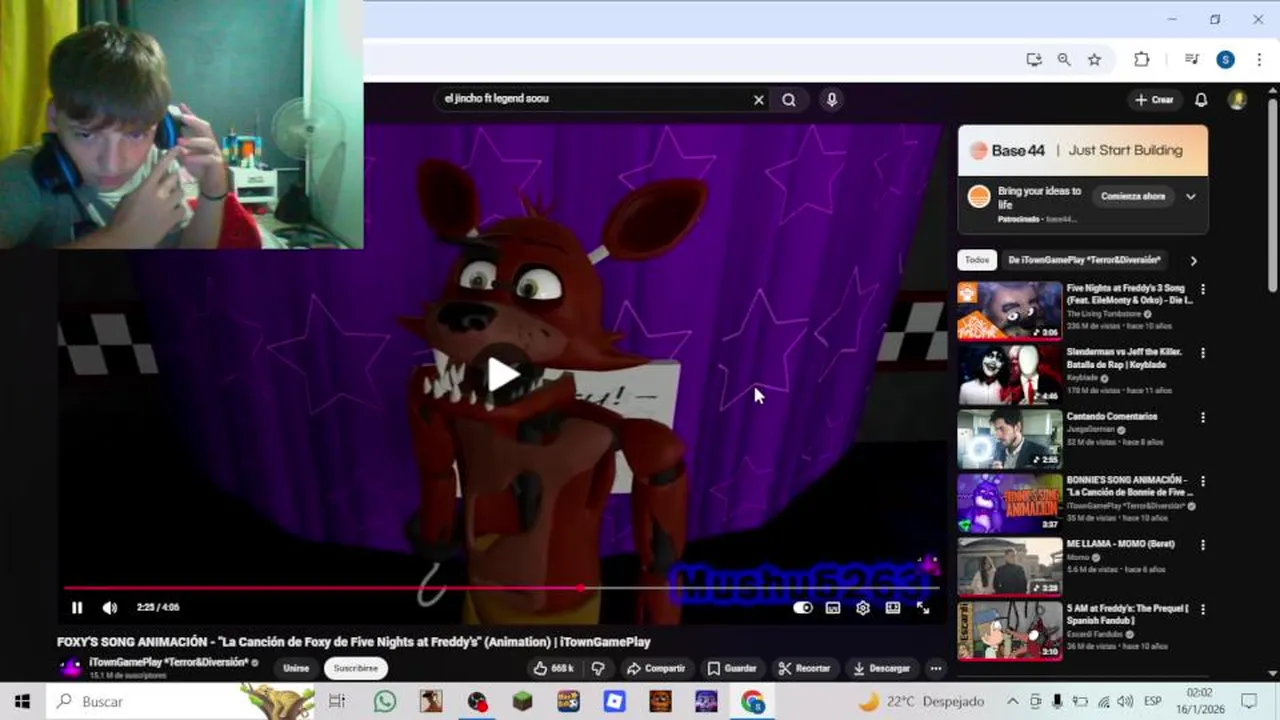Open the Windows Start menu
This screenshot has width=1280, height=720.
pyautogui.click(x=22, y=702)
